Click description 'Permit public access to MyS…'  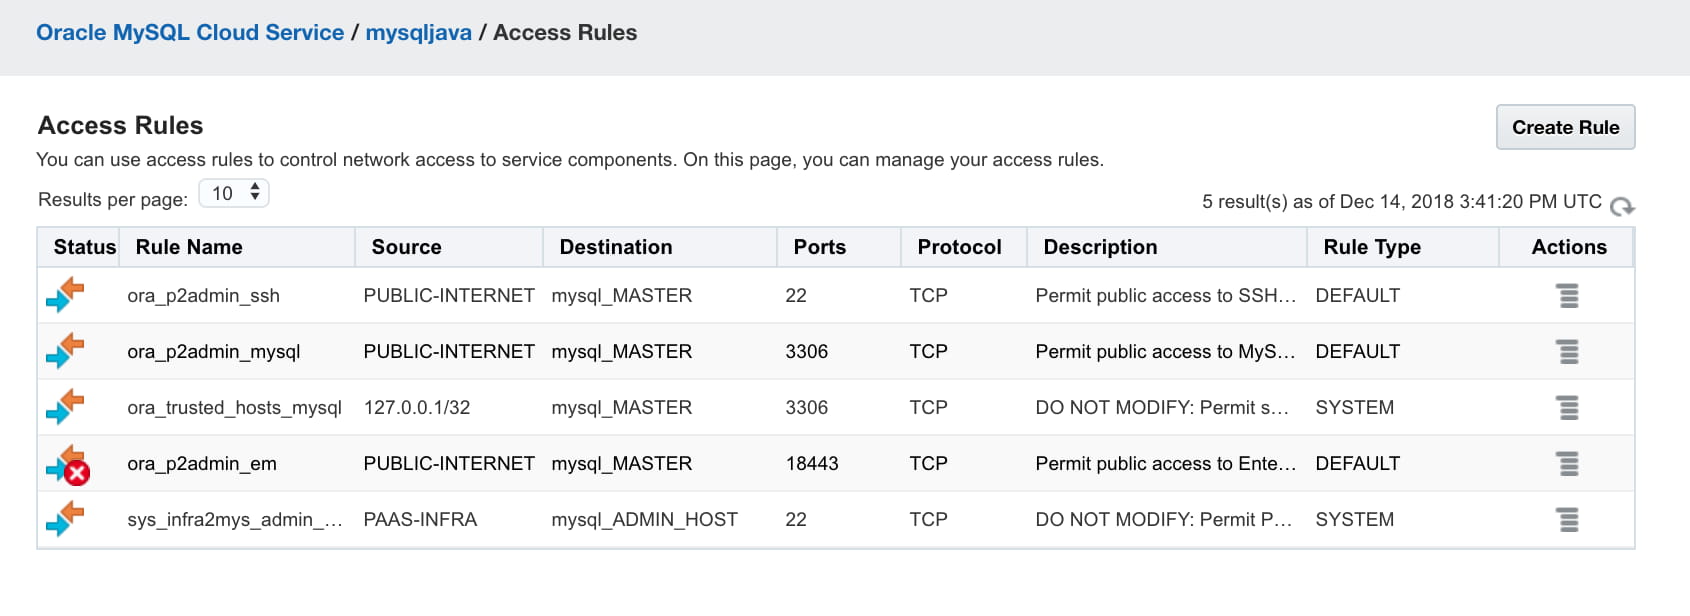pyautogui.click(x=1166, y=352)
